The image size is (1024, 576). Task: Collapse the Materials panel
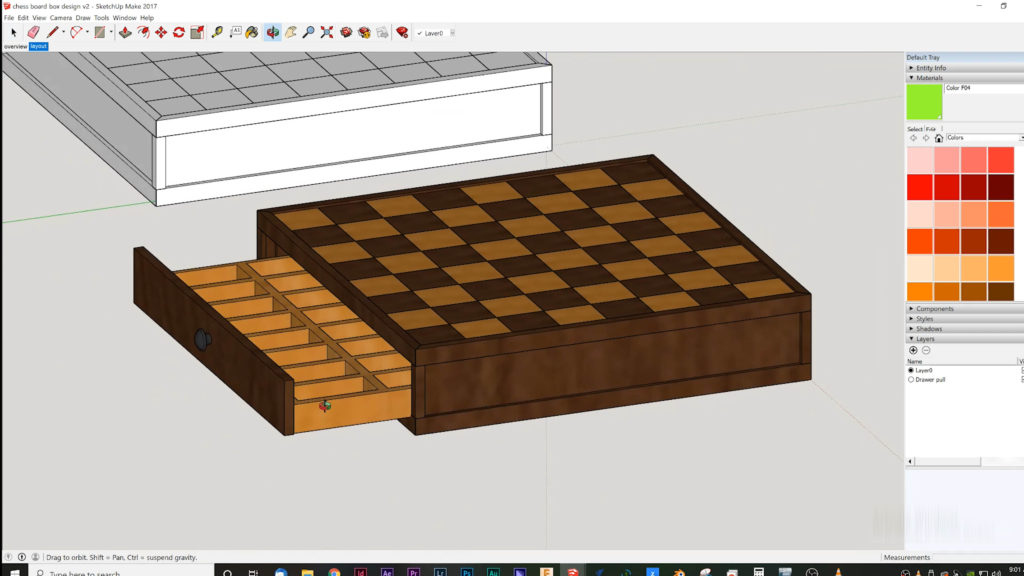(965, 78)
